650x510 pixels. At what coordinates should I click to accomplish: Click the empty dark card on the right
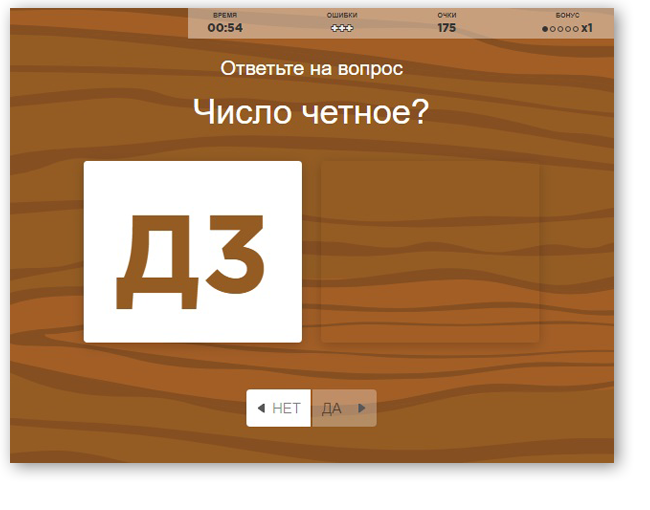coord(430,252)
